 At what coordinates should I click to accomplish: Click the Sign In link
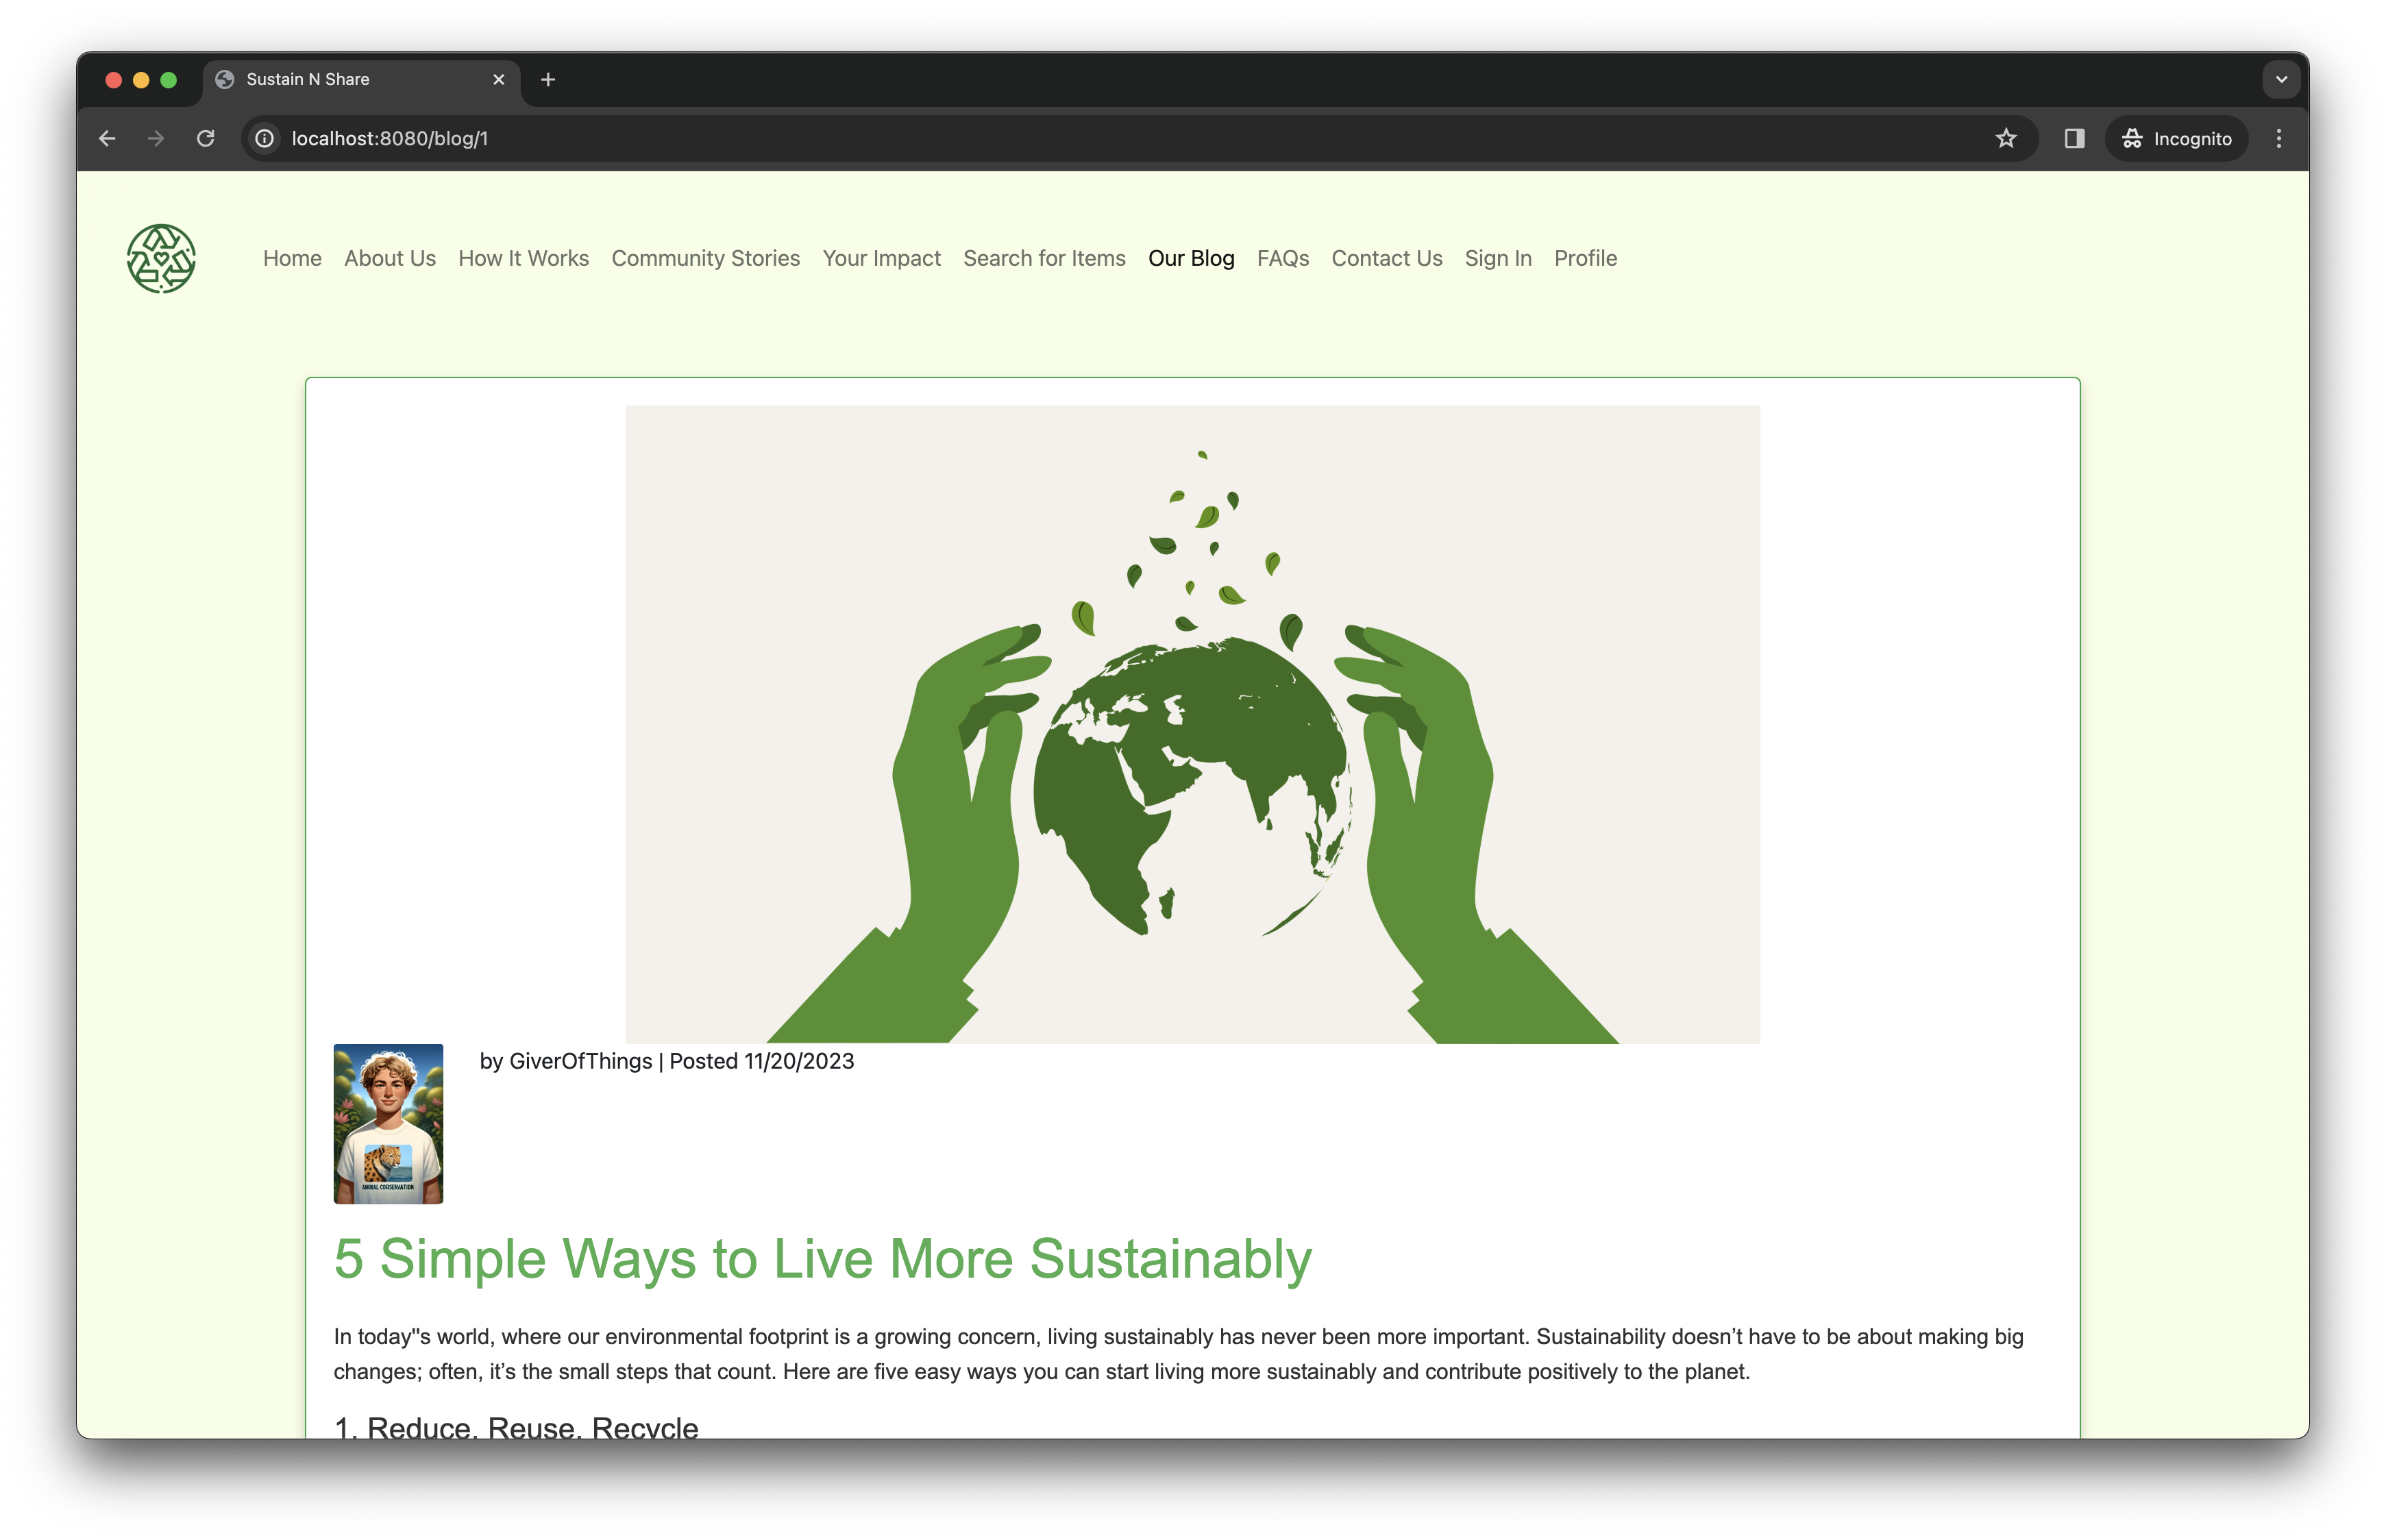1497,258
